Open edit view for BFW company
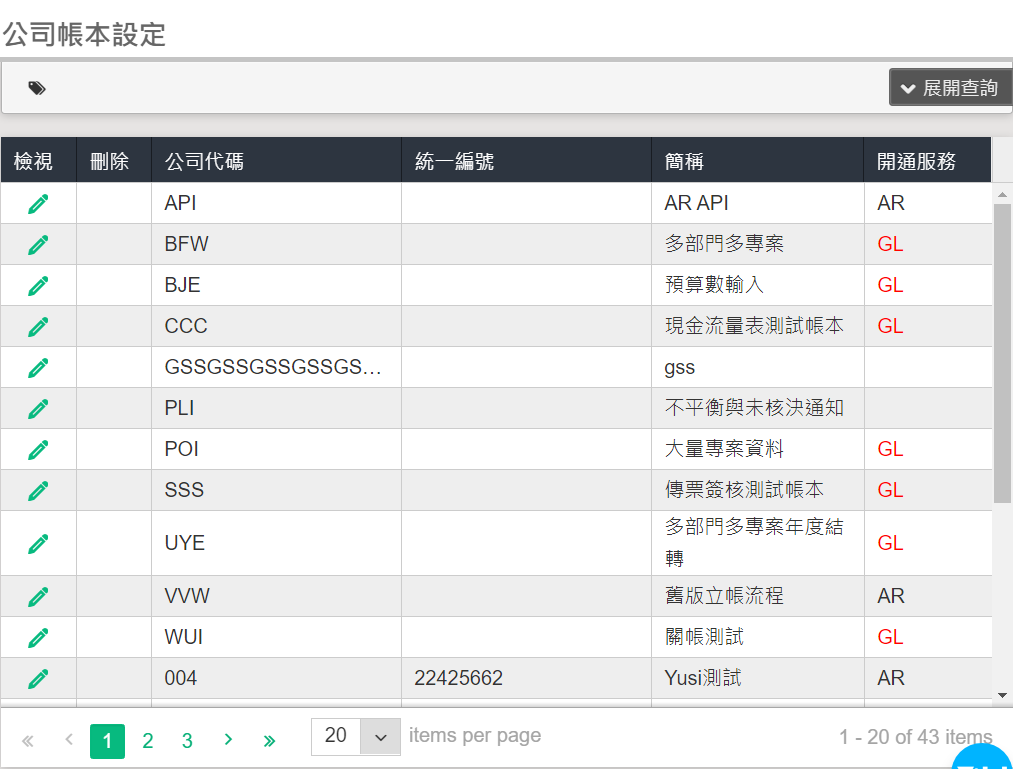Image resolution: width=1013 pixels, height=769 pixels. pos(38,244)
